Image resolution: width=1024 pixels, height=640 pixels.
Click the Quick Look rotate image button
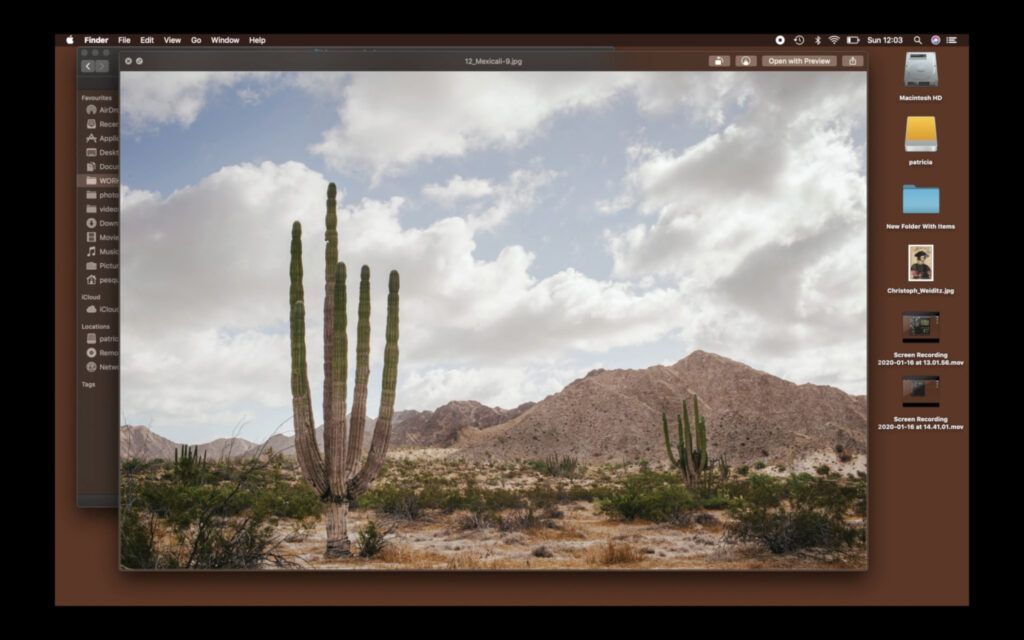[719, 61]
